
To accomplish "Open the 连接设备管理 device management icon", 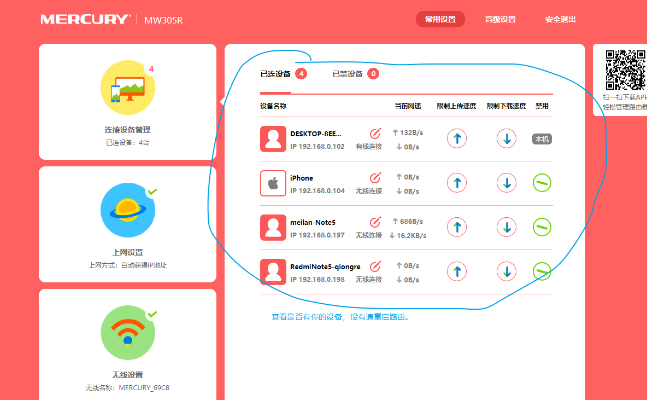I will [128, 88].
